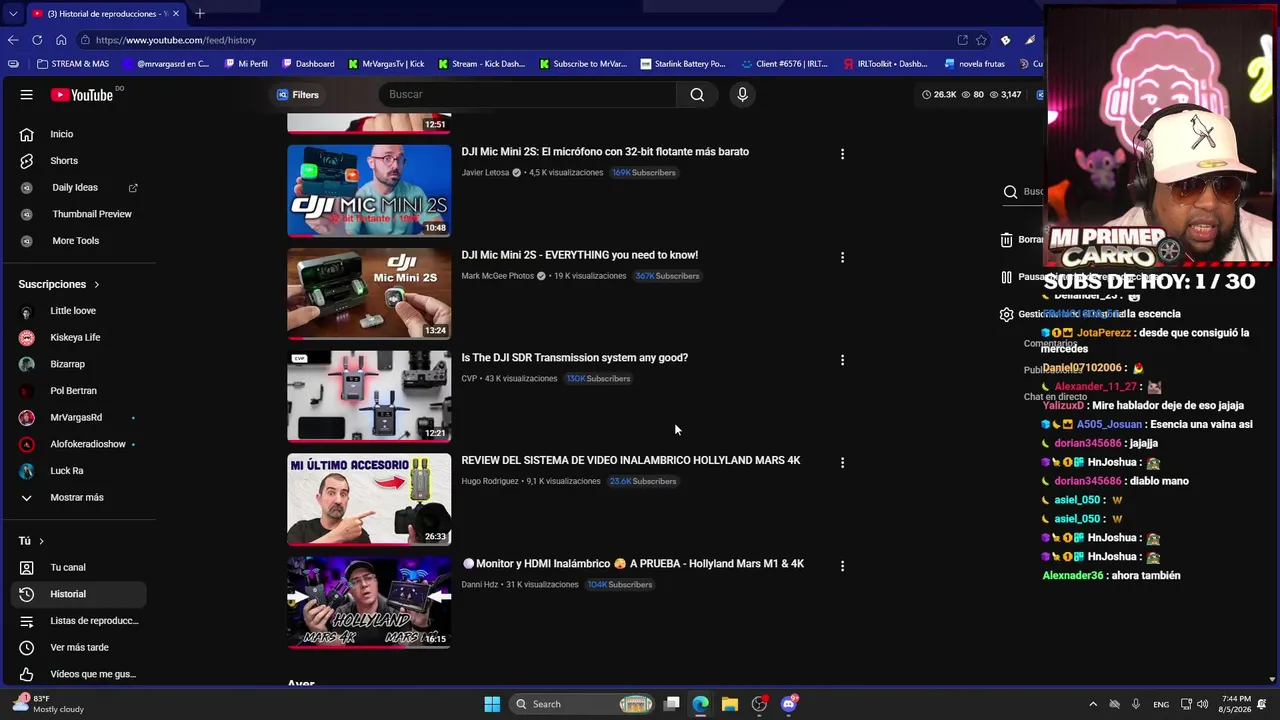Image resolution: width=1280 pixels, height=720 pixels.
Task: Open the tab search dropdown
Action: pyautogui.click(x=12, y=14)
